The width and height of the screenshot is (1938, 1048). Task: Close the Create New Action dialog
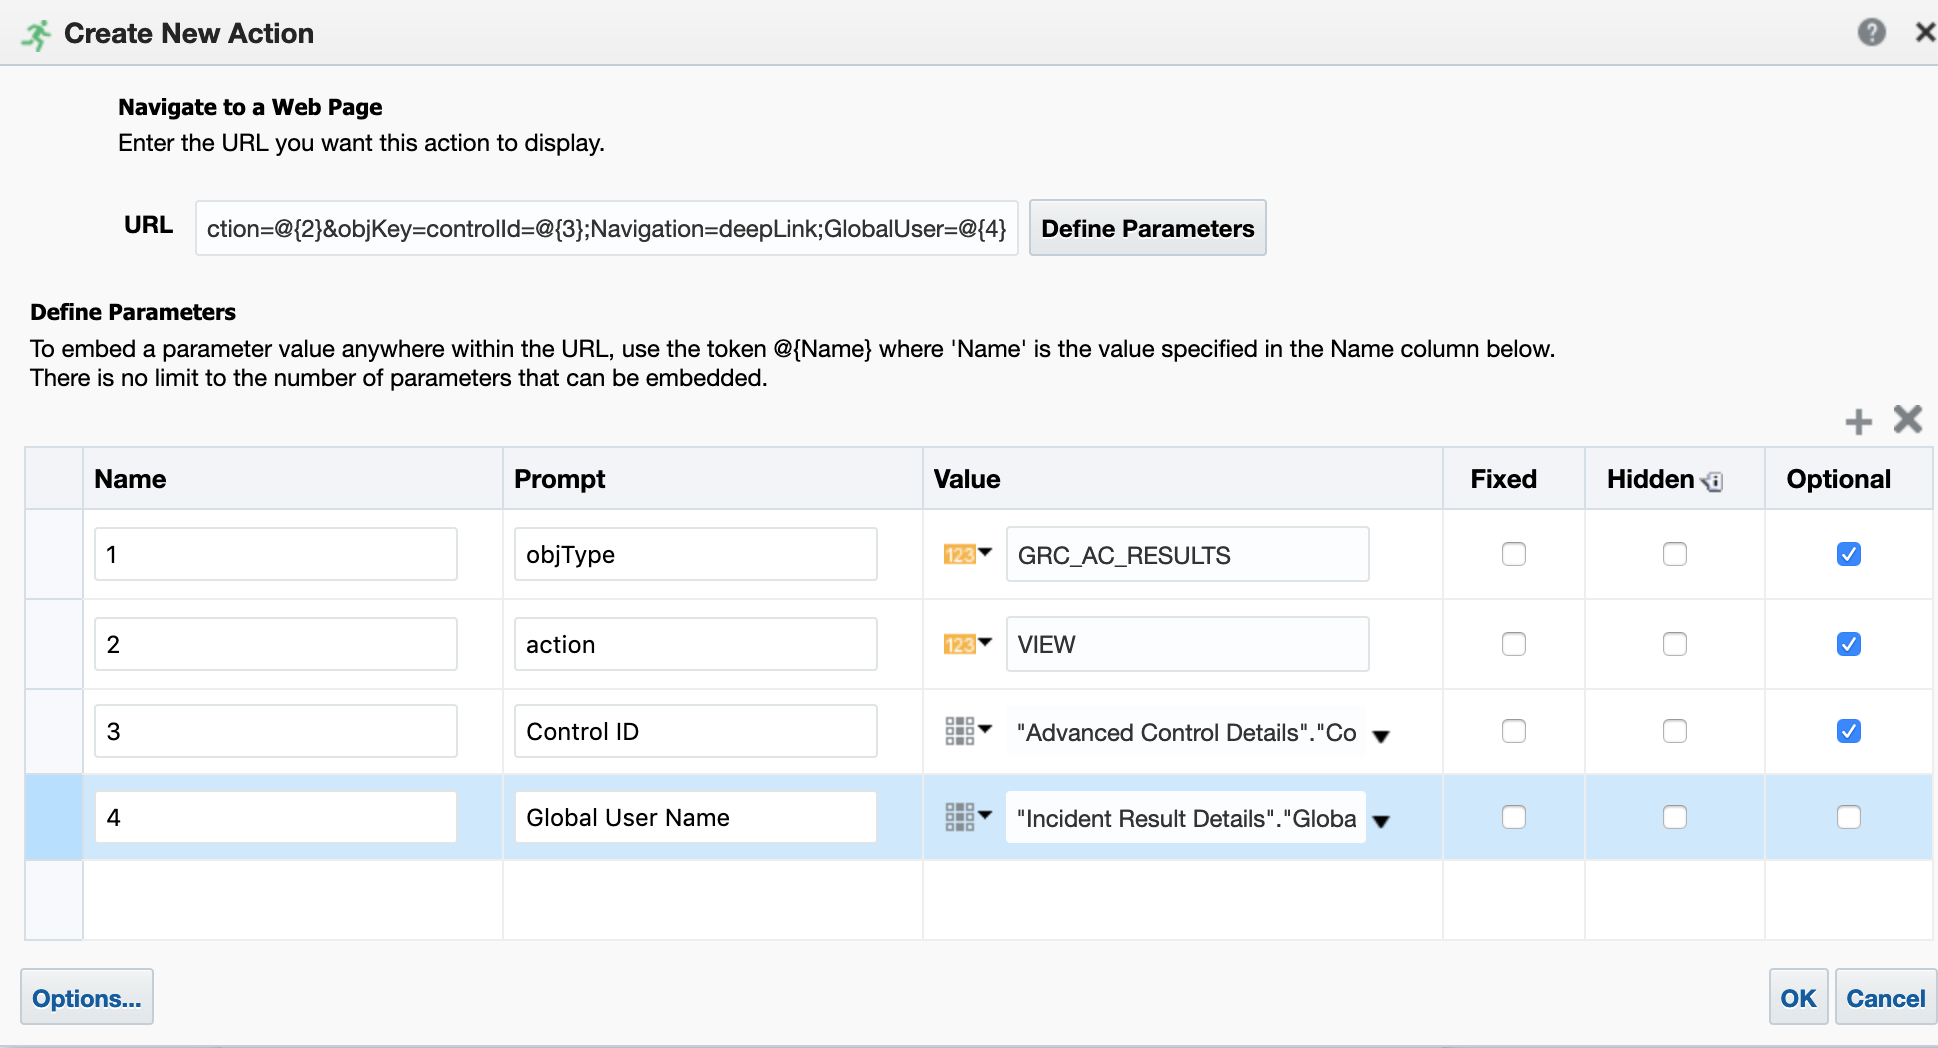pos(1924,32)
